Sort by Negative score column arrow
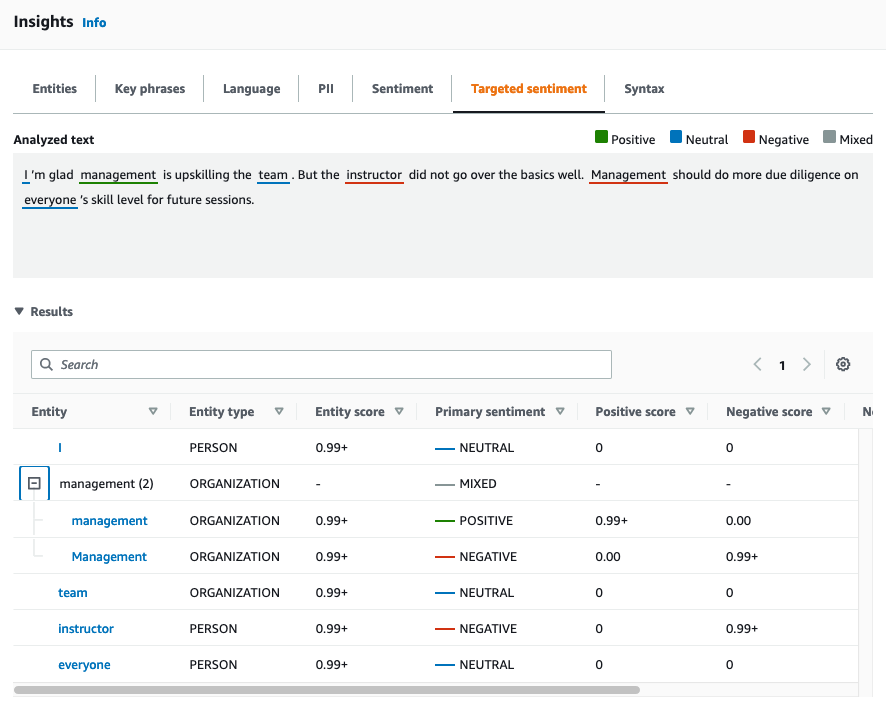 [x=827, y=412]
